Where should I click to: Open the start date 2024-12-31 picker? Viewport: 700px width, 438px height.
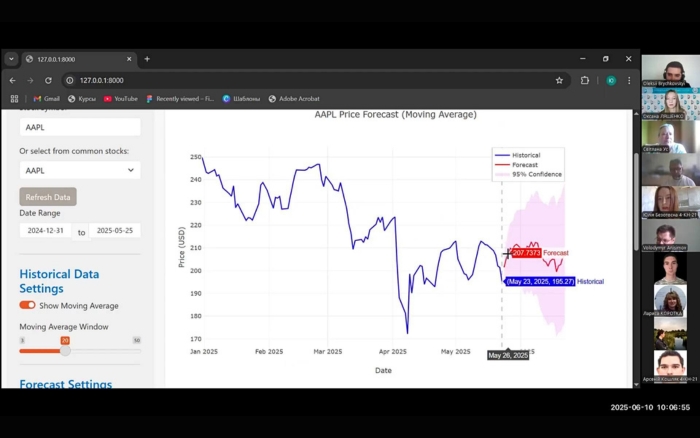46,230
